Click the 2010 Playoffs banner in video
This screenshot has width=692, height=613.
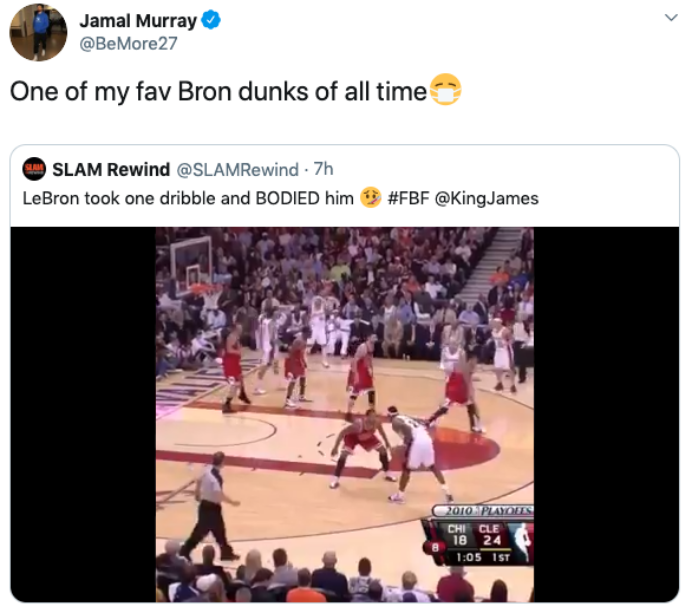483,511
